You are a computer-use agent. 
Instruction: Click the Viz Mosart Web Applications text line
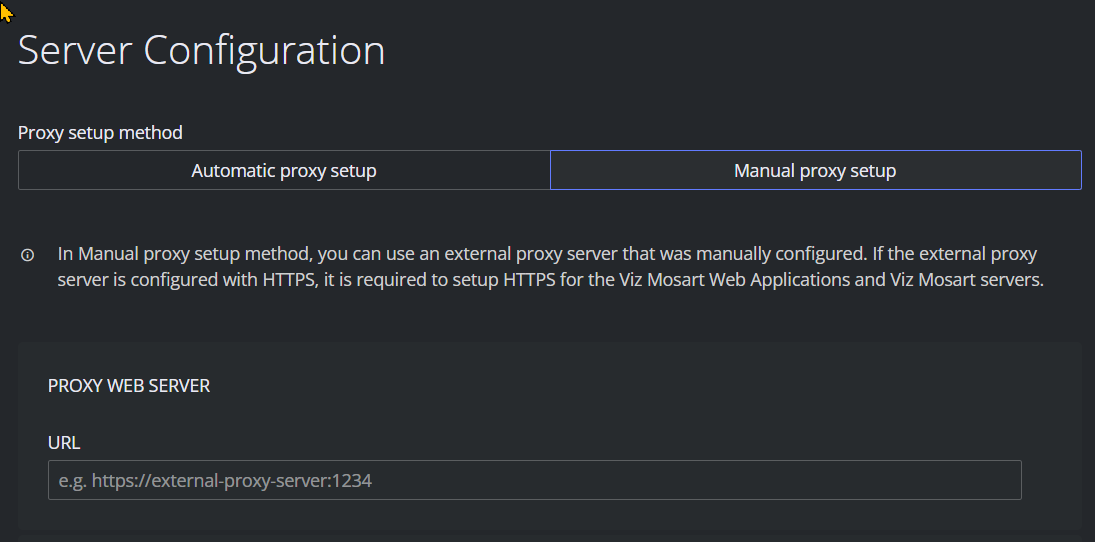point(550,280)
